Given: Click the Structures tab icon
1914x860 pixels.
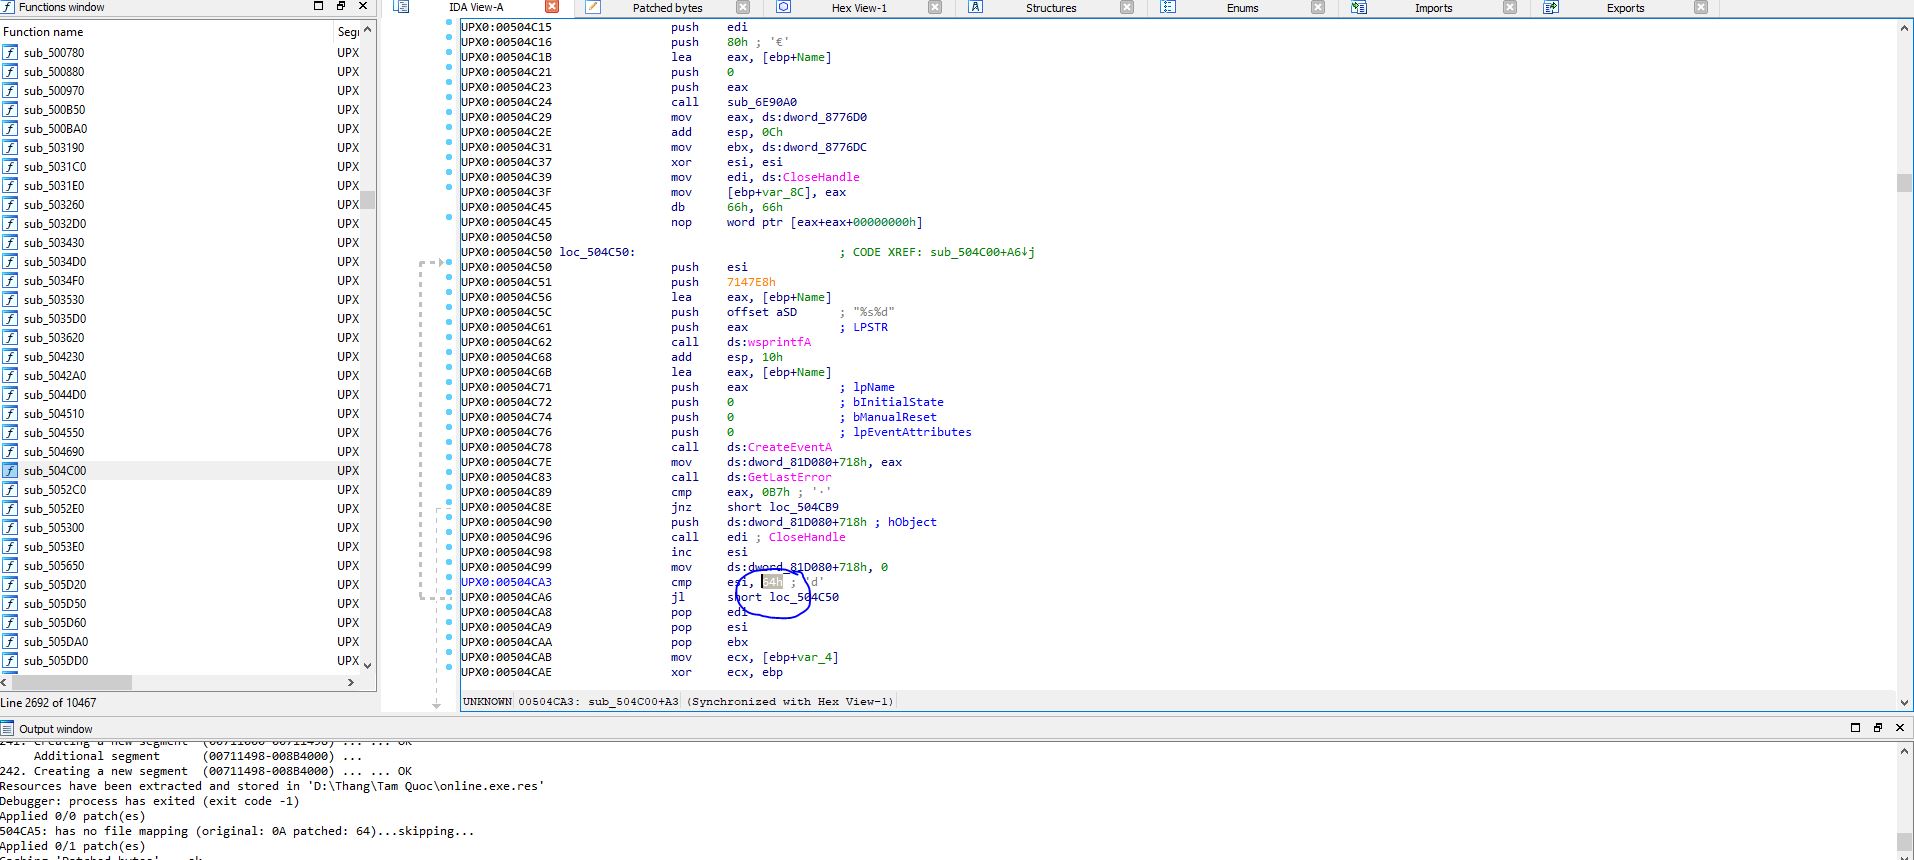Looking at the screenshot, I should tap(976, 7).
